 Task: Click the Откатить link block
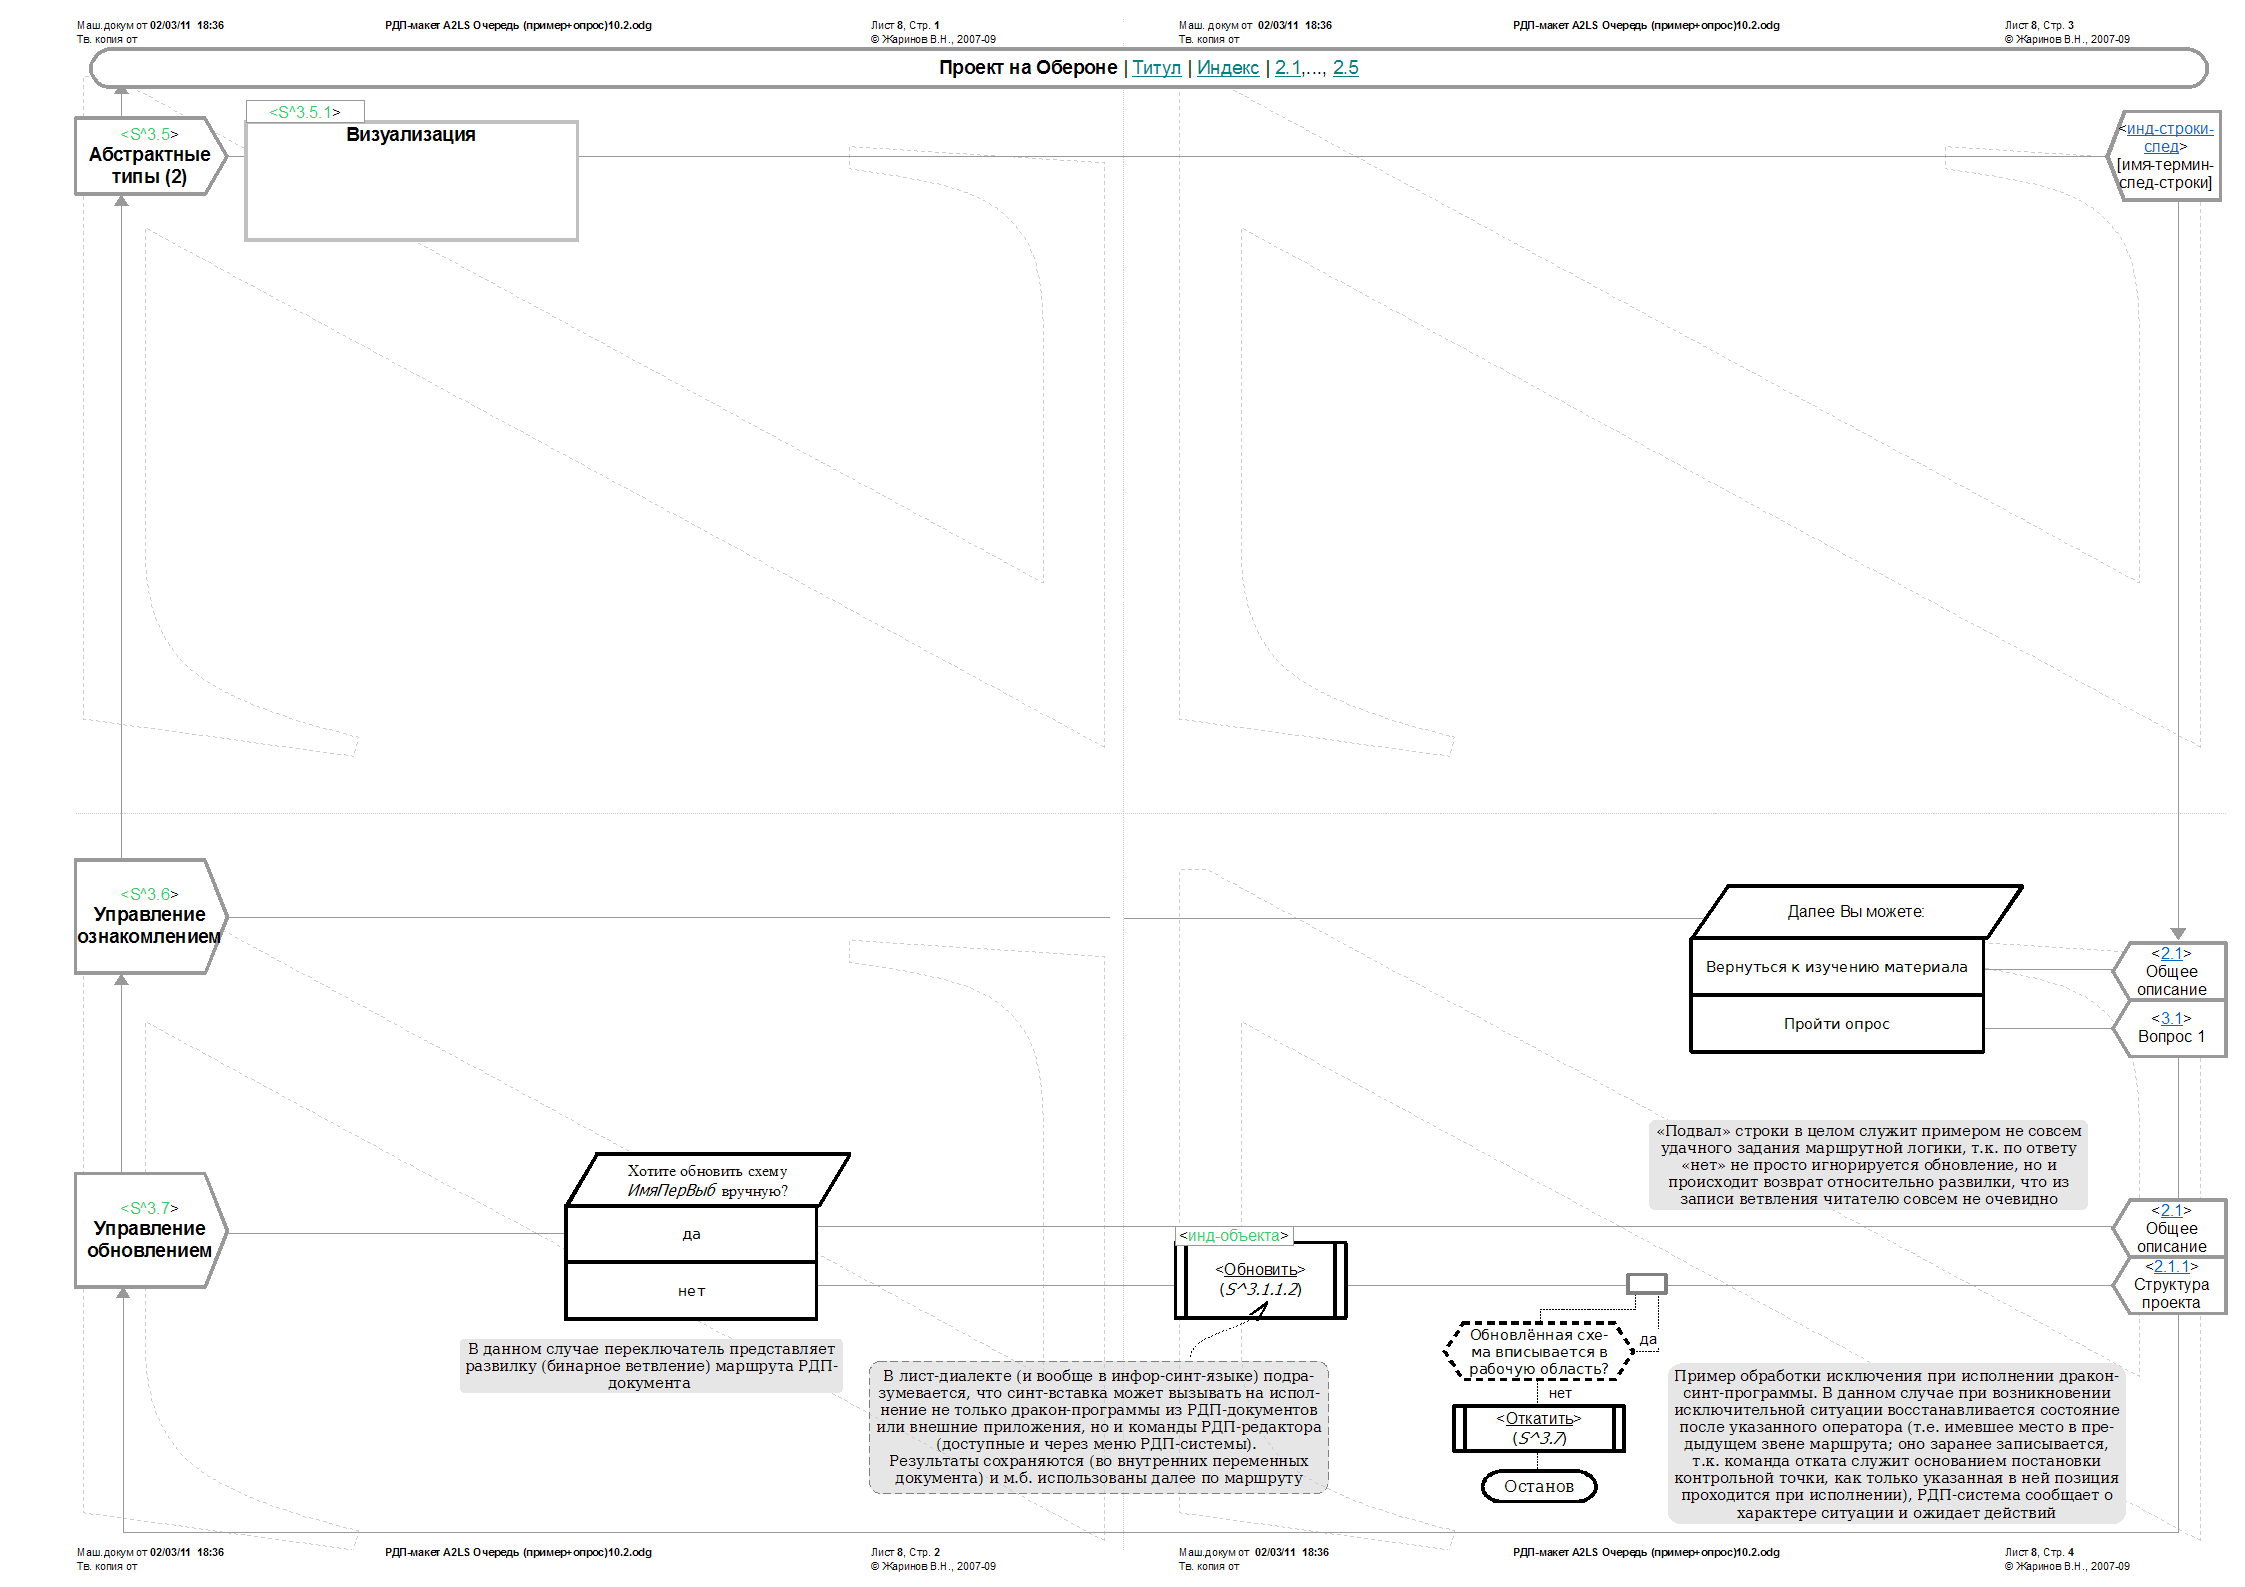click(1538, 1419)
